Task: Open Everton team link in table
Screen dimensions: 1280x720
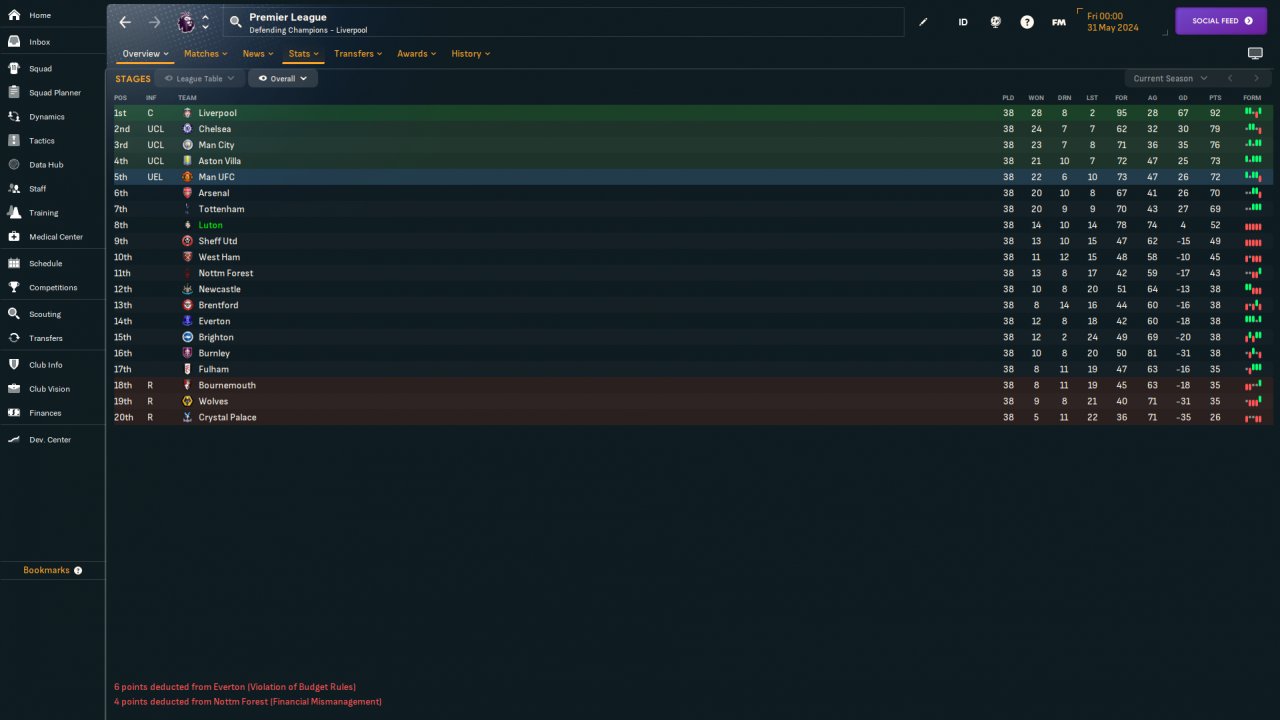Action: pyautogui.click(x=214, y=321)
